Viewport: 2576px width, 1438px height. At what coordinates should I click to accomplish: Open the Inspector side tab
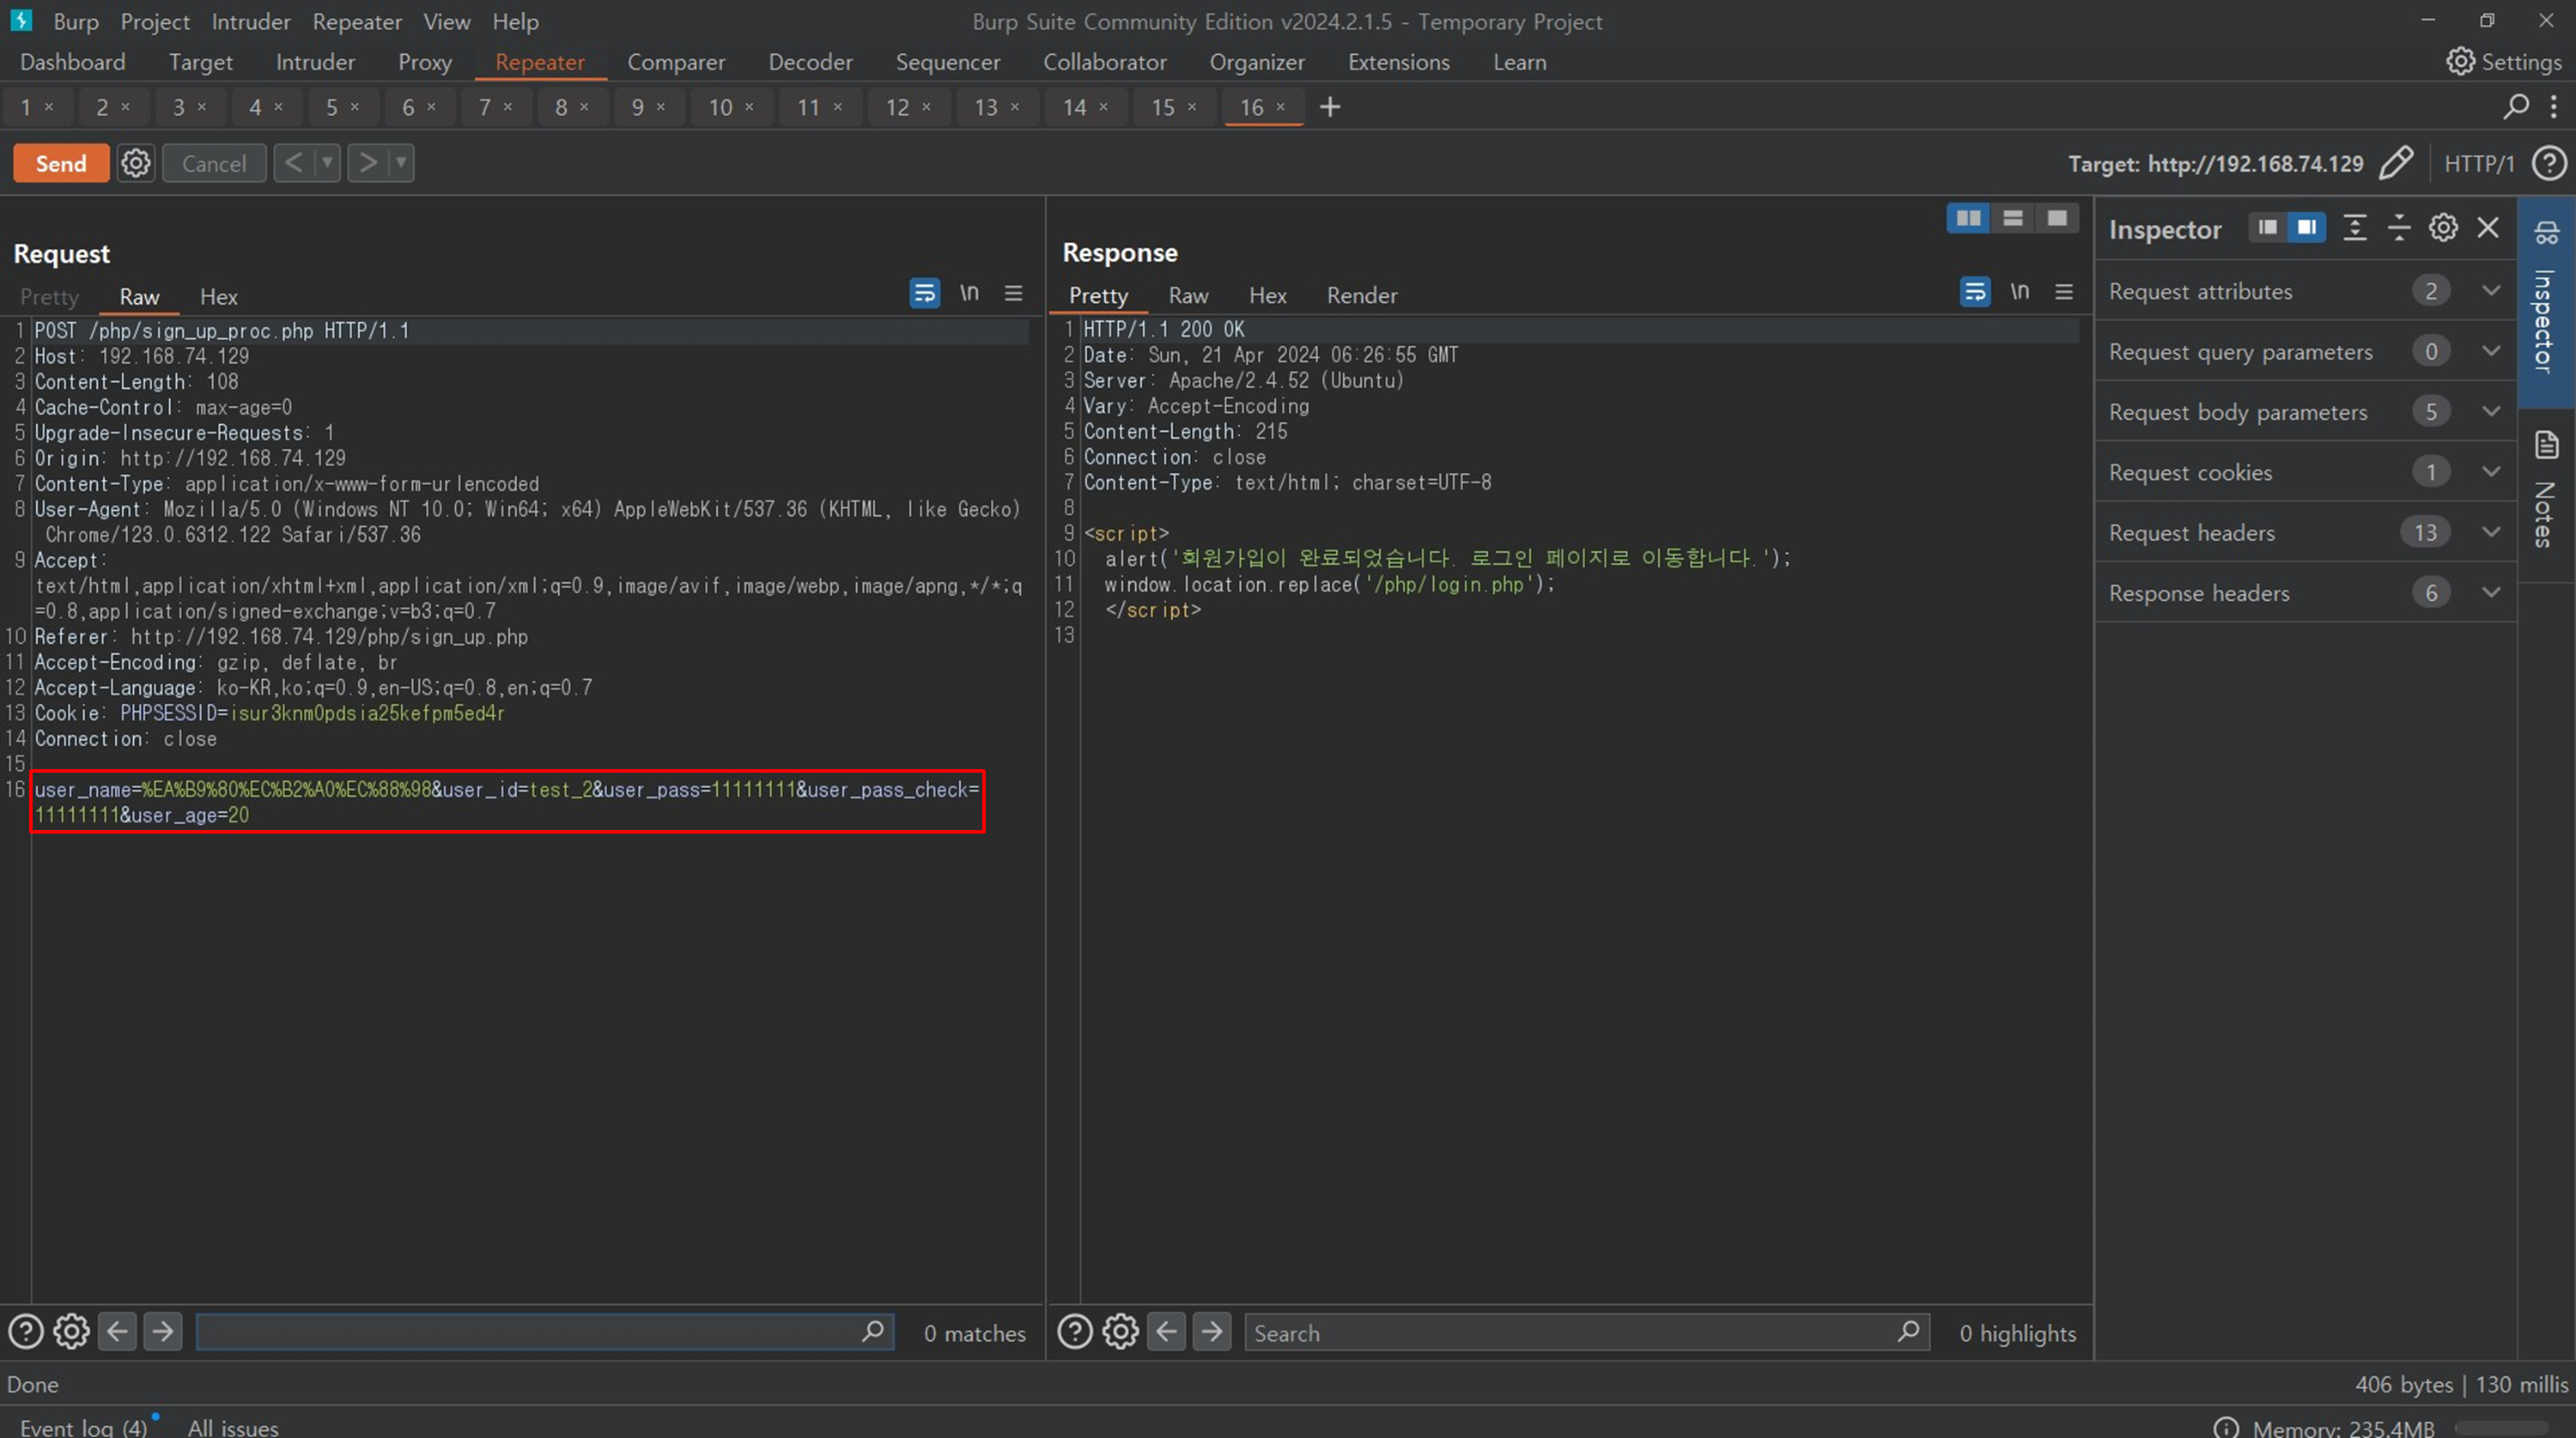pyautogui.click(x=2546, y=302)
